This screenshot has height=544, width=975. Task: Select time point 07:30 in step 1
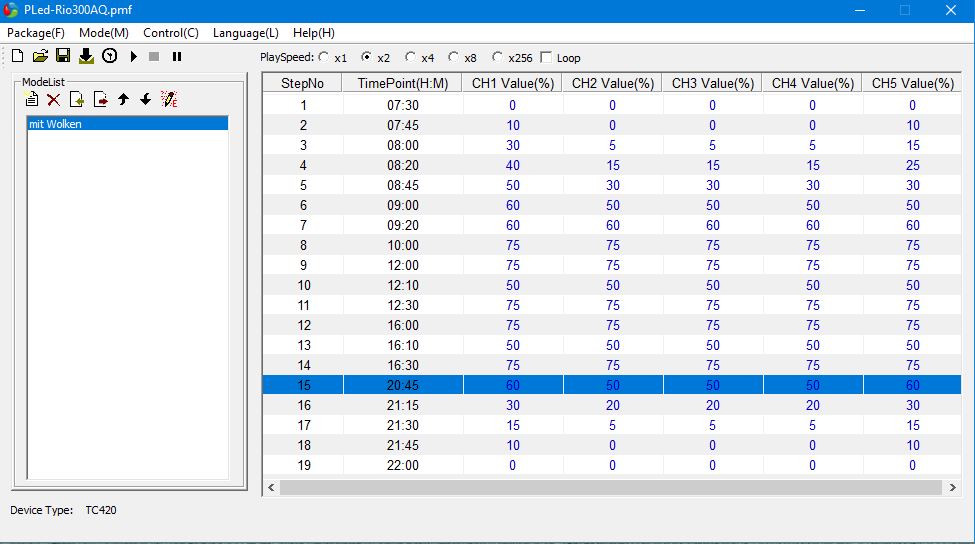403,105
